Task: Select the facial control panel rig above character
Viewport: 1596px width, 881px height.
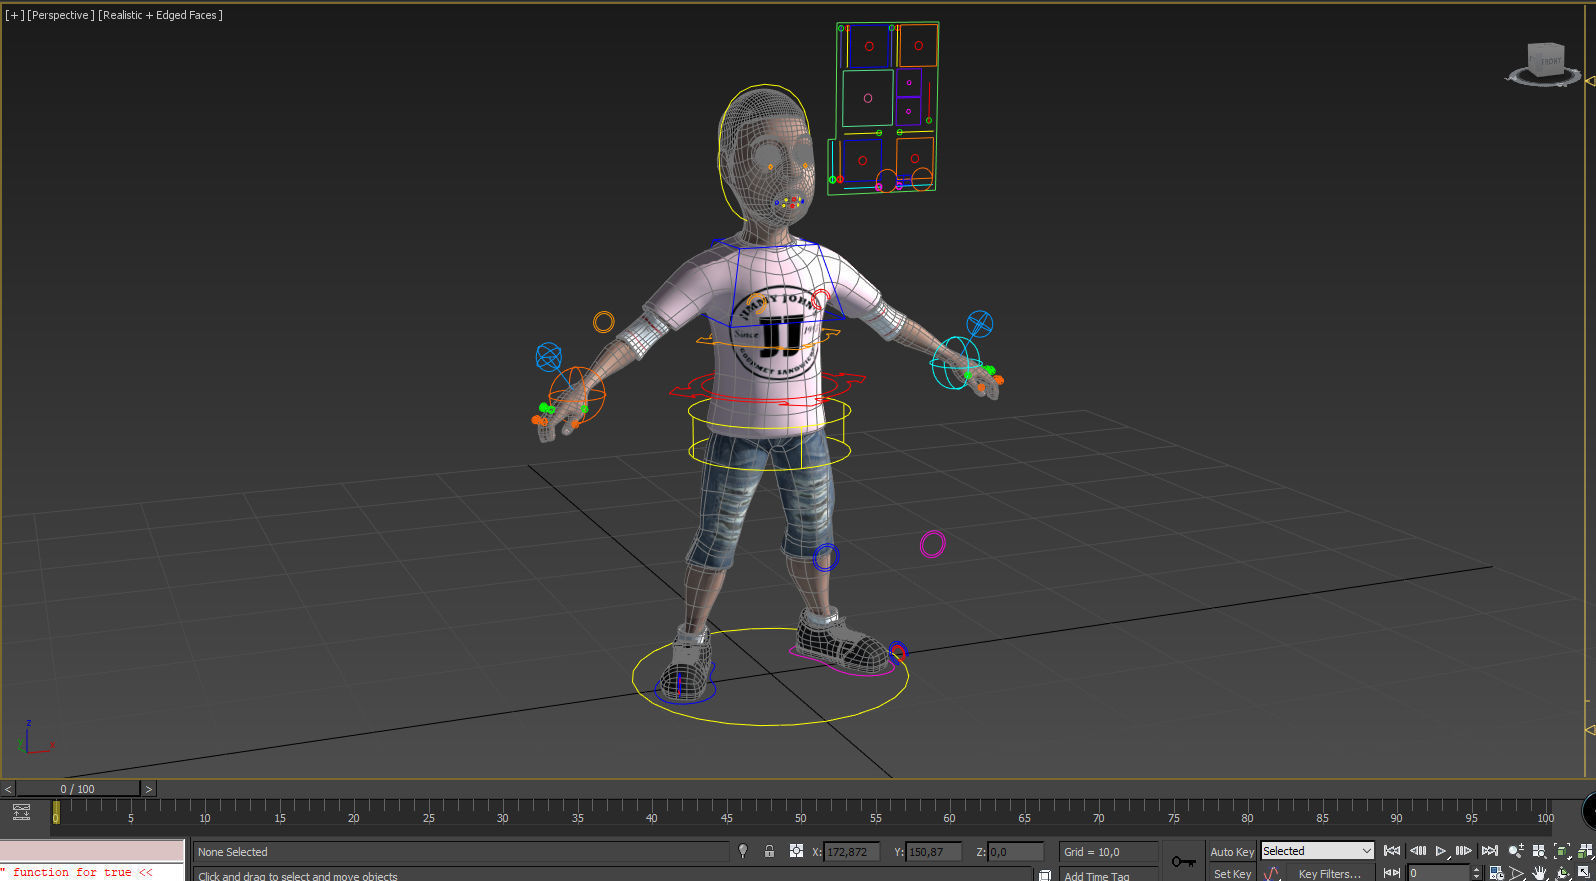Action: pyautogui.click(x=884, y=108)
